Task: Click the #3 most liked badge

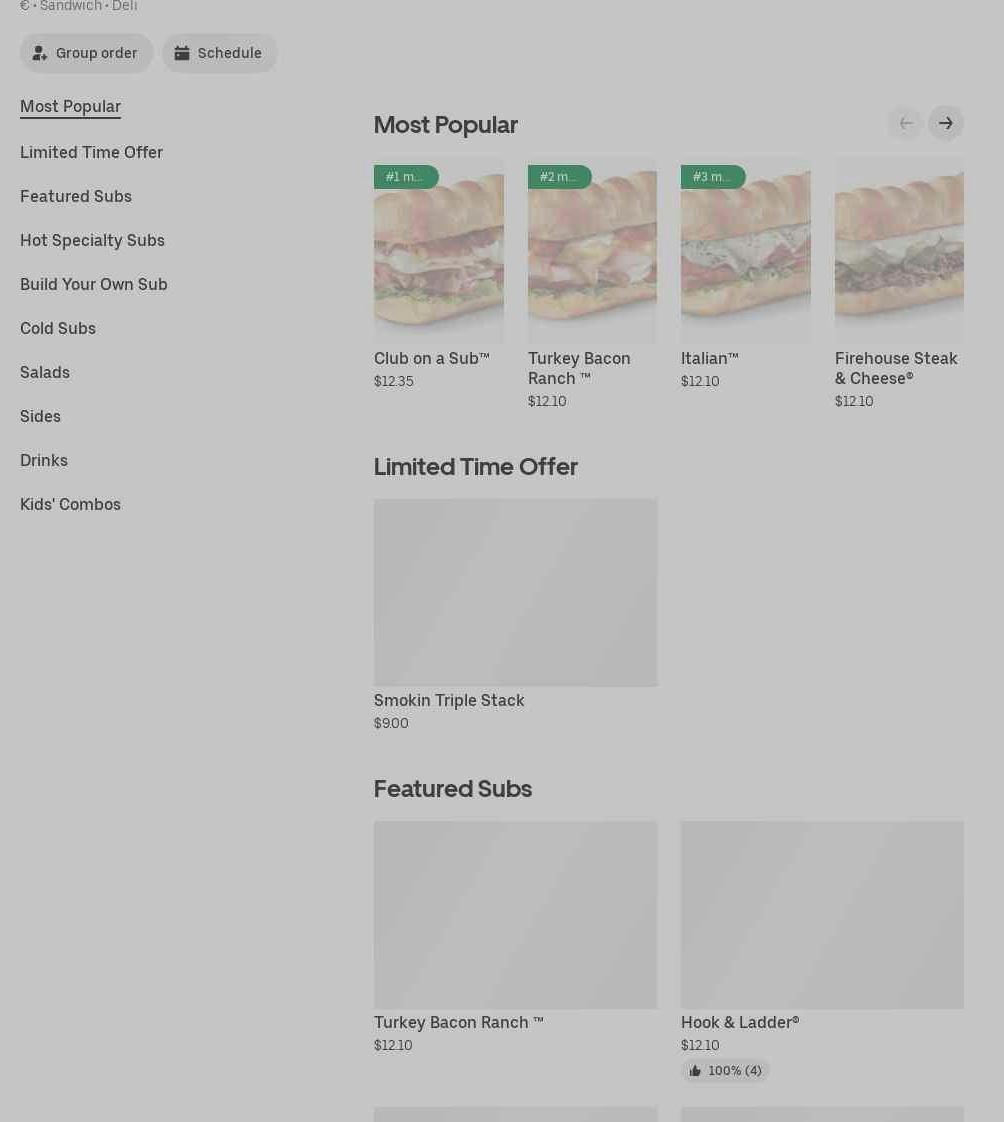Action: click(713, 177)
